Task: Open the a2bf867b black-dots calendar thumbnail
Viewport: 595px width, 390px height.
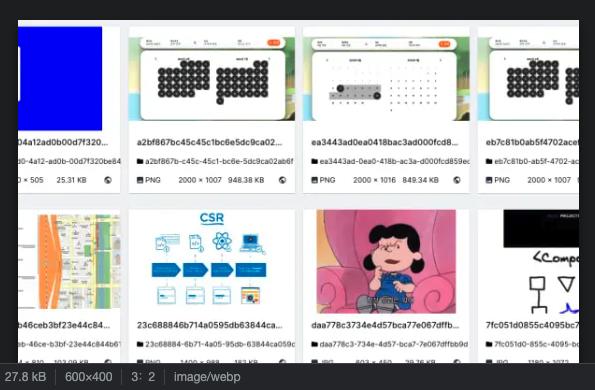Action: click(212, 79)
